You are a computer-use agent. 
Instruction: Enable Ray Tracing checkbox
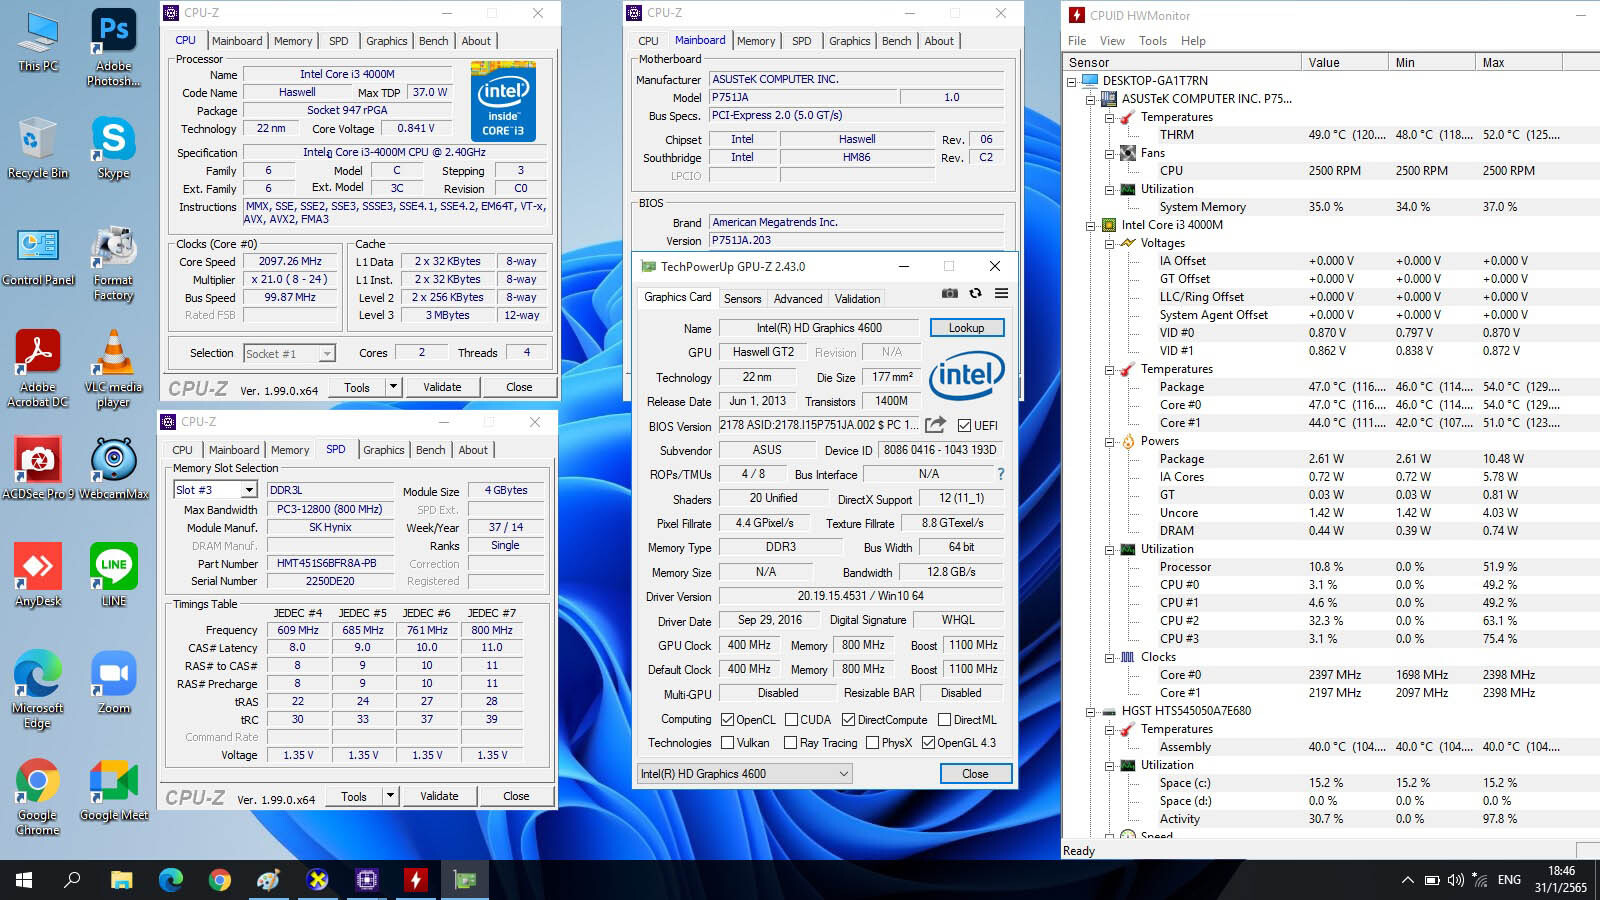791,743
